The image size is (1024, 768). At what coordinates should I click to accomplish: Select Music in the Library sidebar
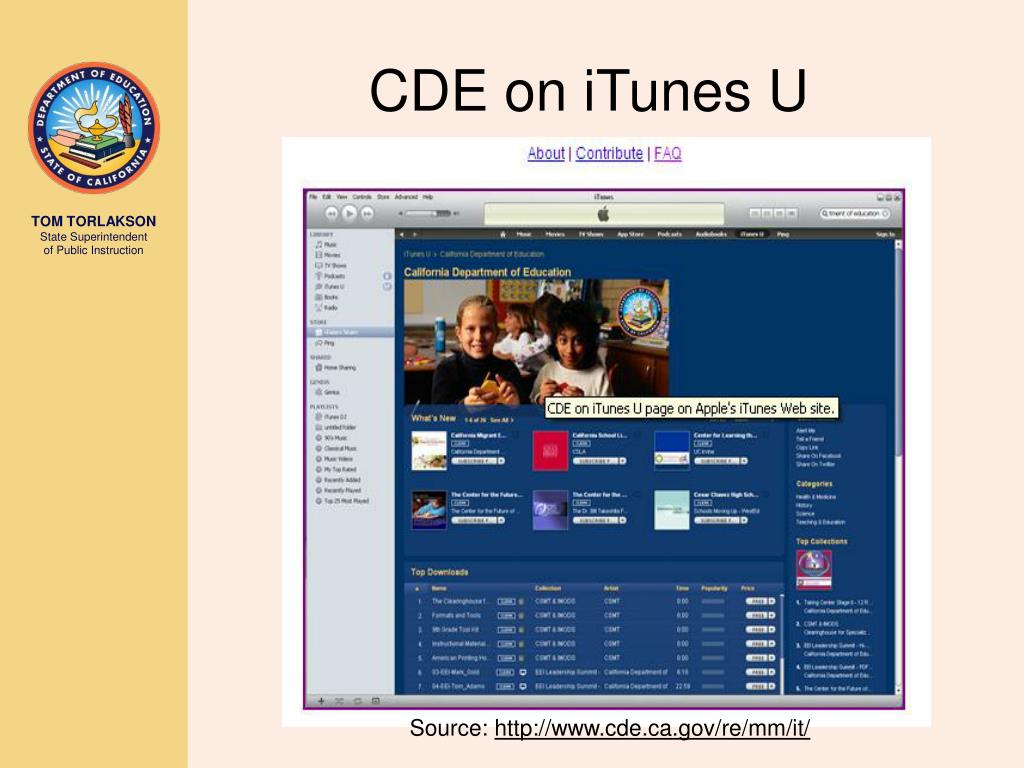[x=327, y=244]
